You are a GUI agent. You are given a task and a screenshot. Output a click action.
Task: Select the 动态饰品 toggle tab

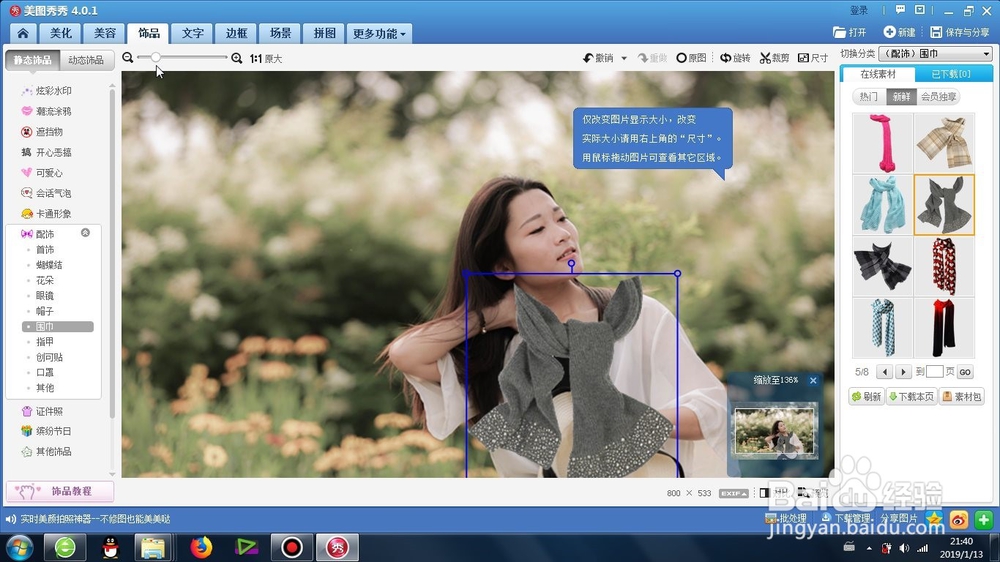(x=86, y=60)
